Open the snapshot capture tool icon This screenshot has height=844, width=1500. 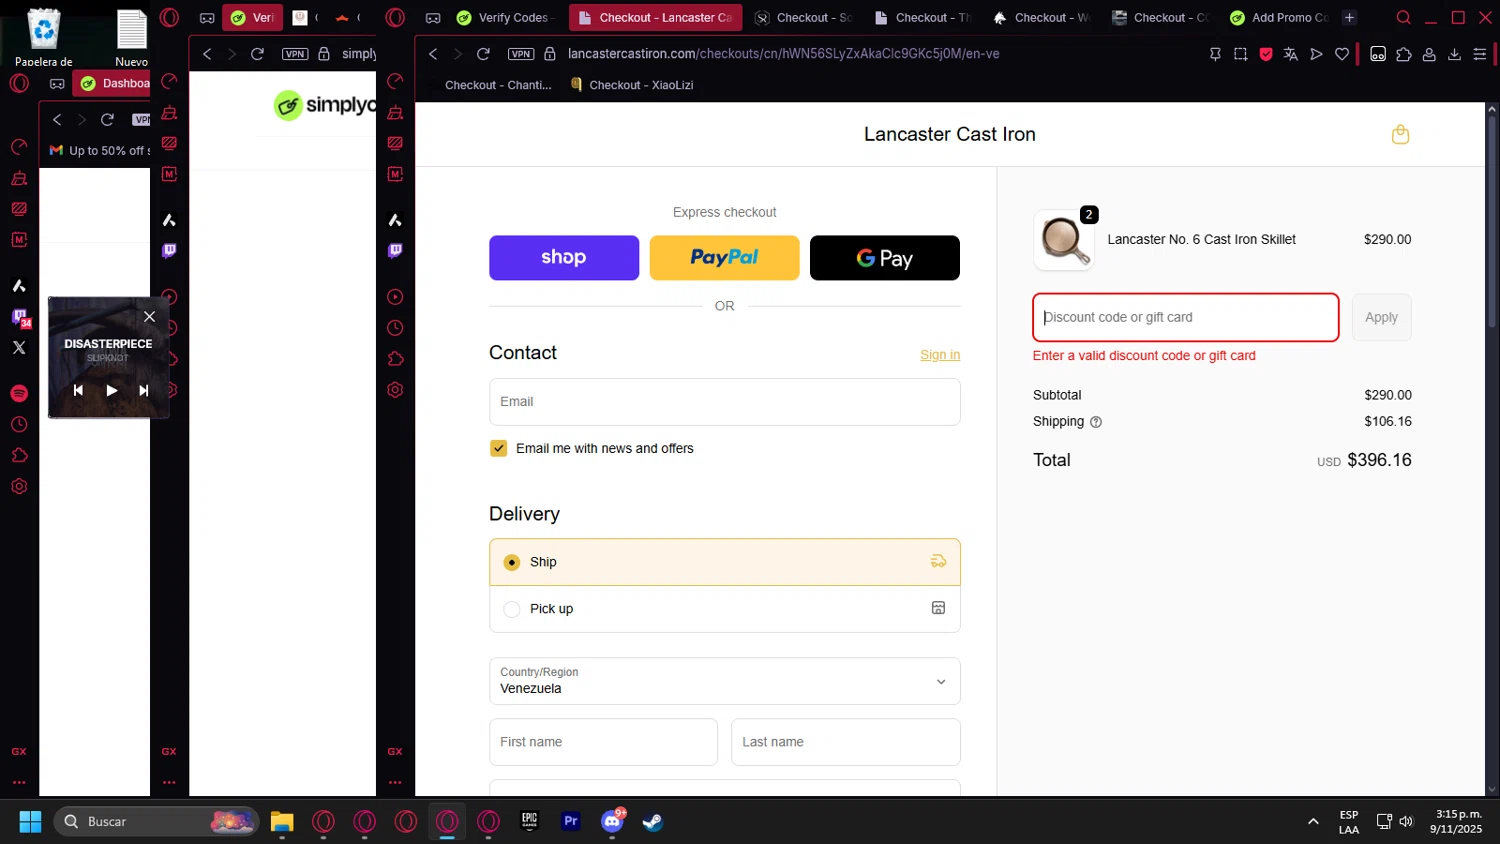(1241, 54)
